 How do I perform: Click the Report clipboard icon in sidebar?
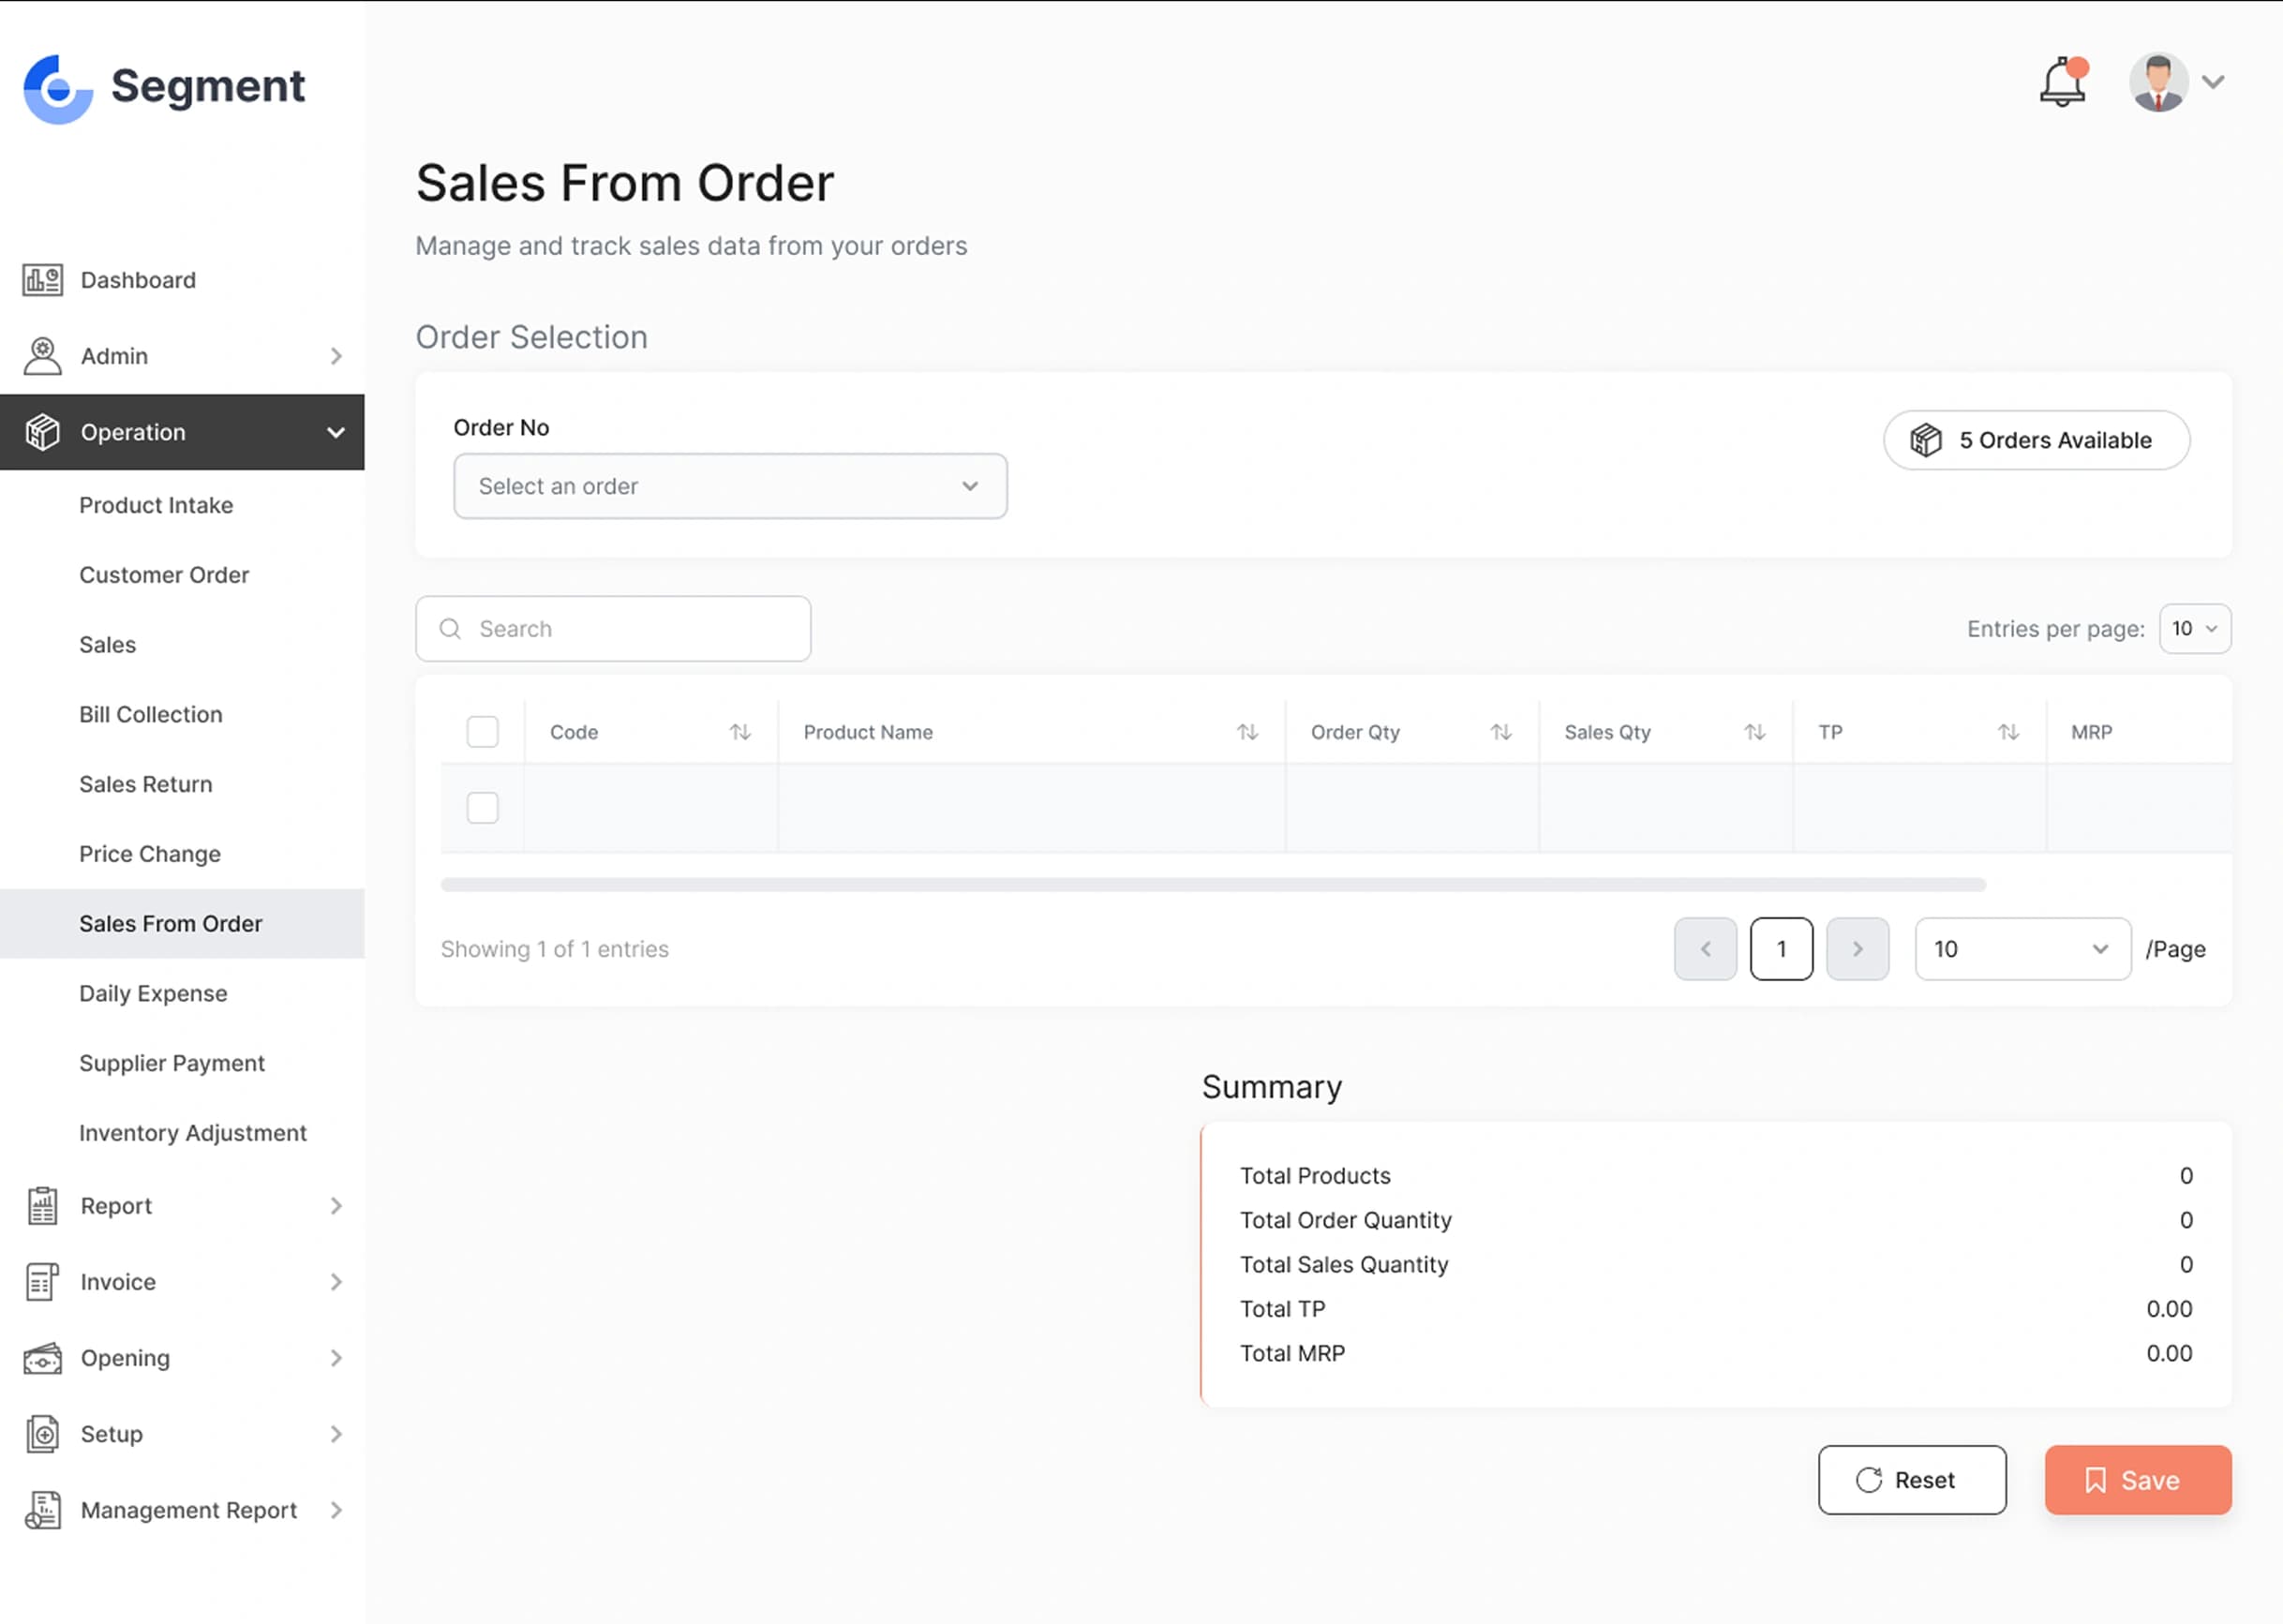pyautogui.click(x=42, y=1206)
